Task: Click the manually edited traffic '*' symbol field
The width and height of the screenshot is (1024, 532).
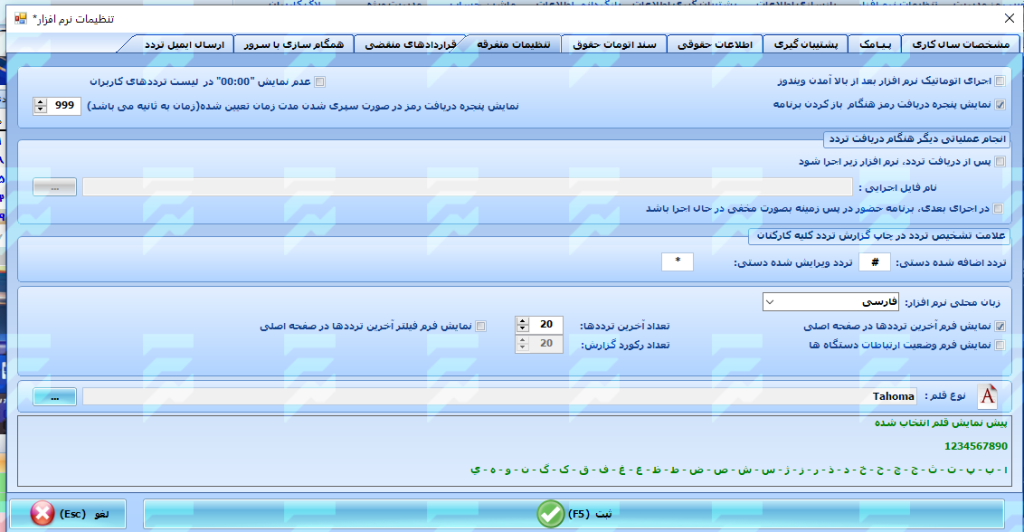Action: coord(677,262)
